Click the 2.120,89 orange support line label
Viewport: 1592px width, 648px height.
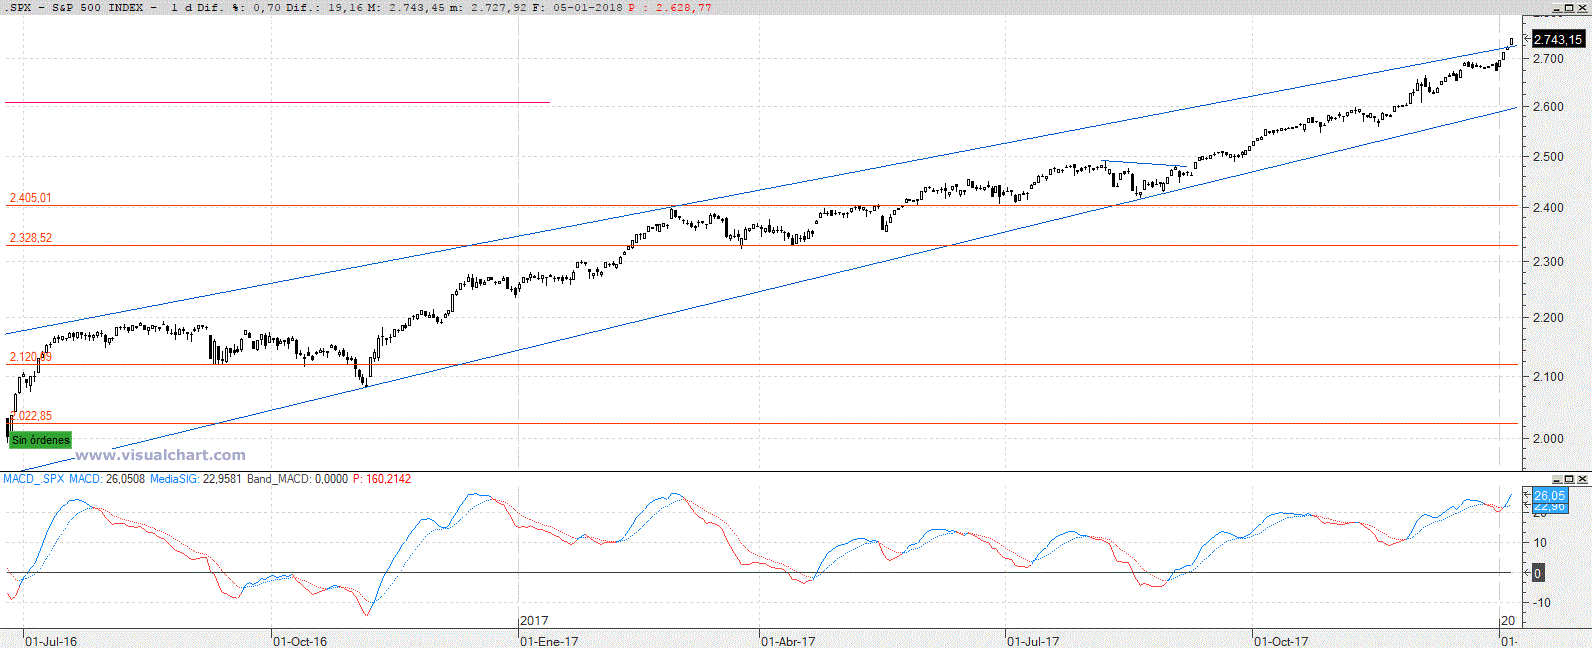click(x=28, y=357)
